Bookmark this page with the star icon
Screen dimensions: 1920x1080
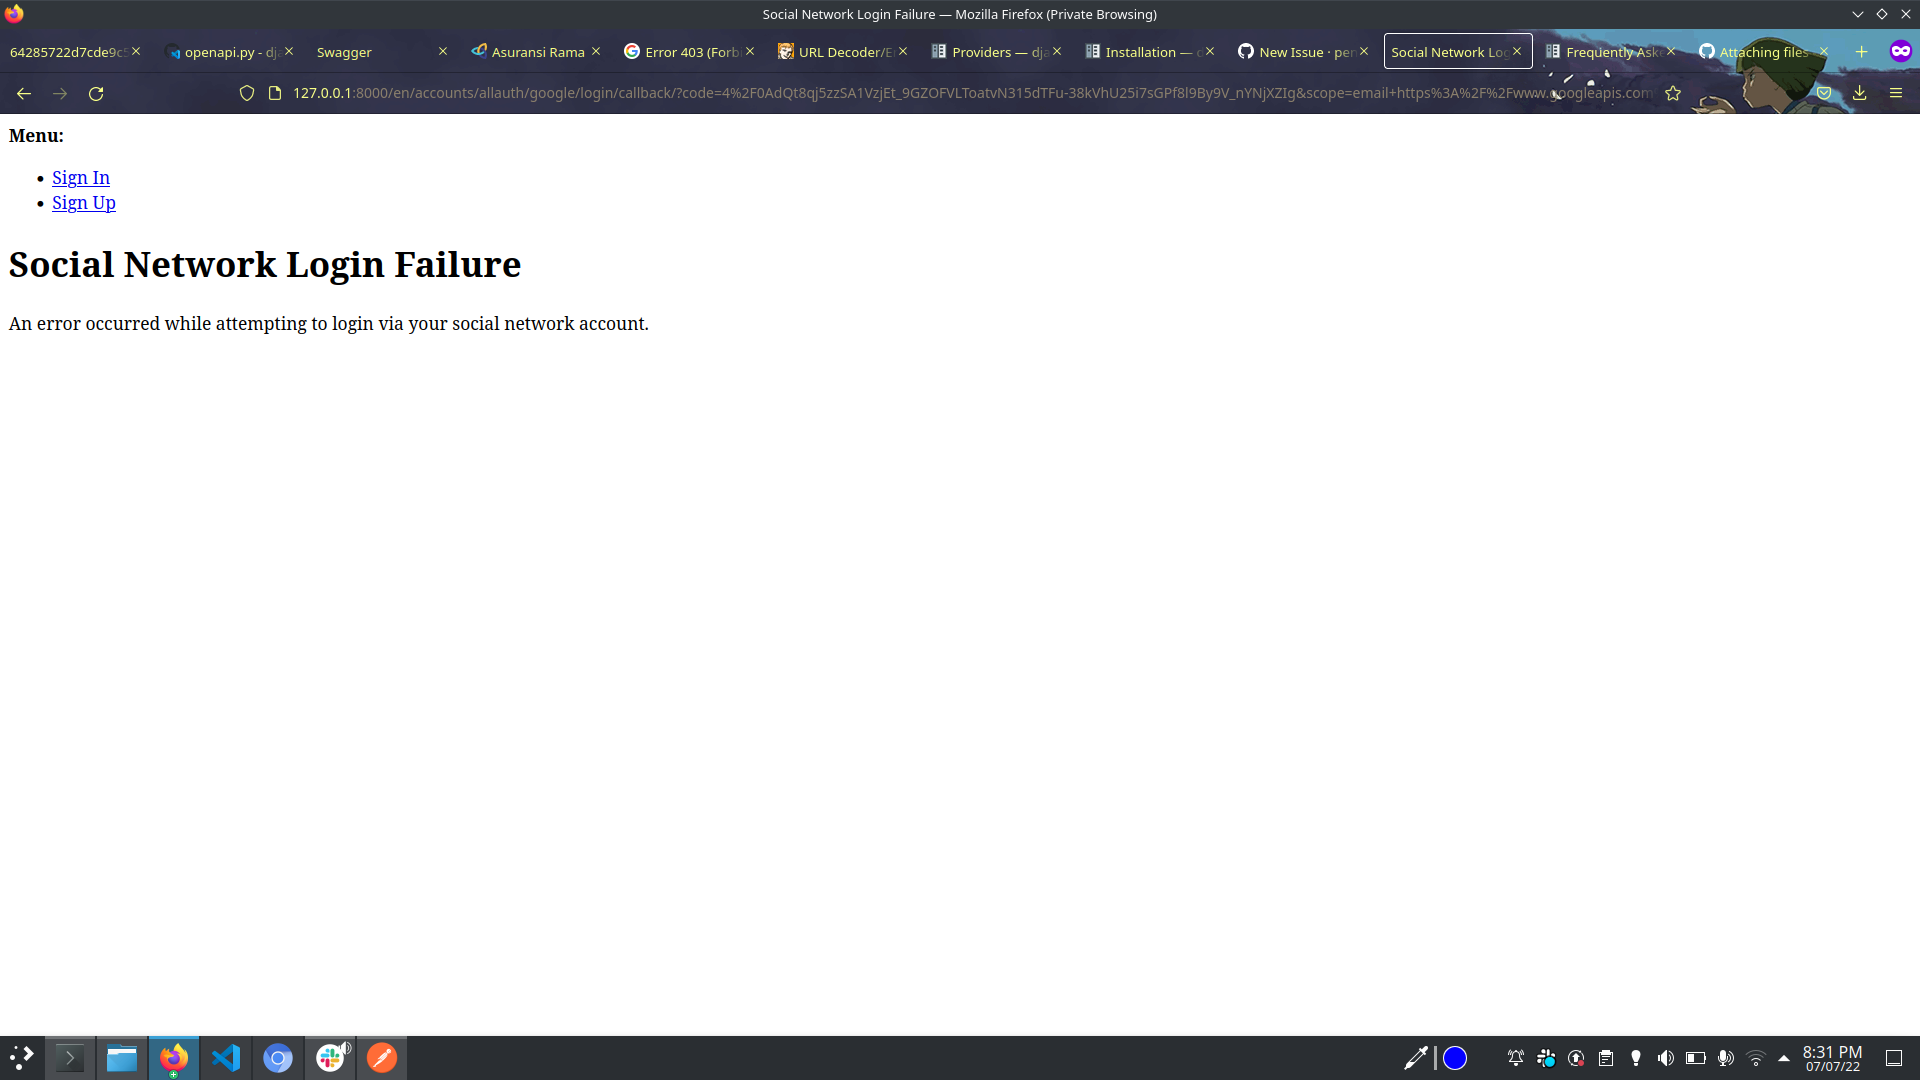(x=1673, y=93)
